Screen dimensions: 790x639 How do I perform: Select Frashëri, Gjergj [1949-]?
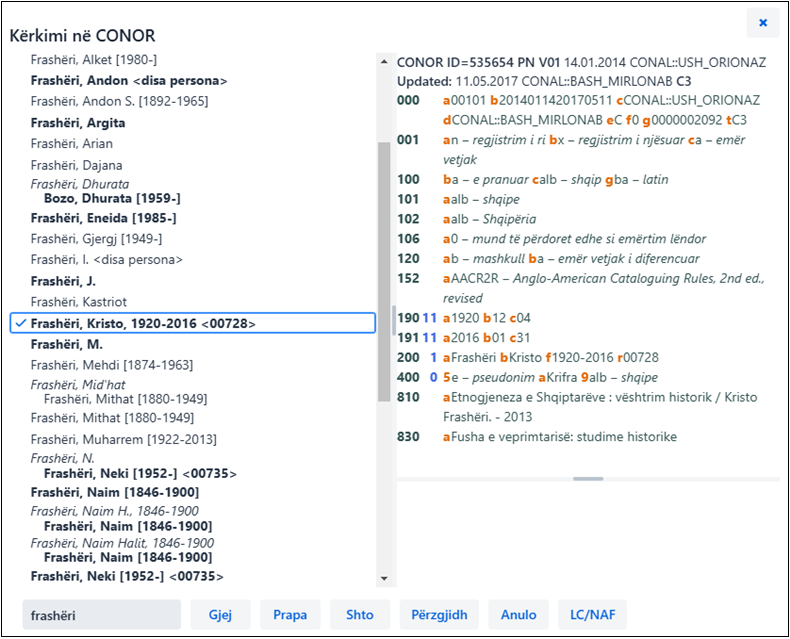(96, 239)
